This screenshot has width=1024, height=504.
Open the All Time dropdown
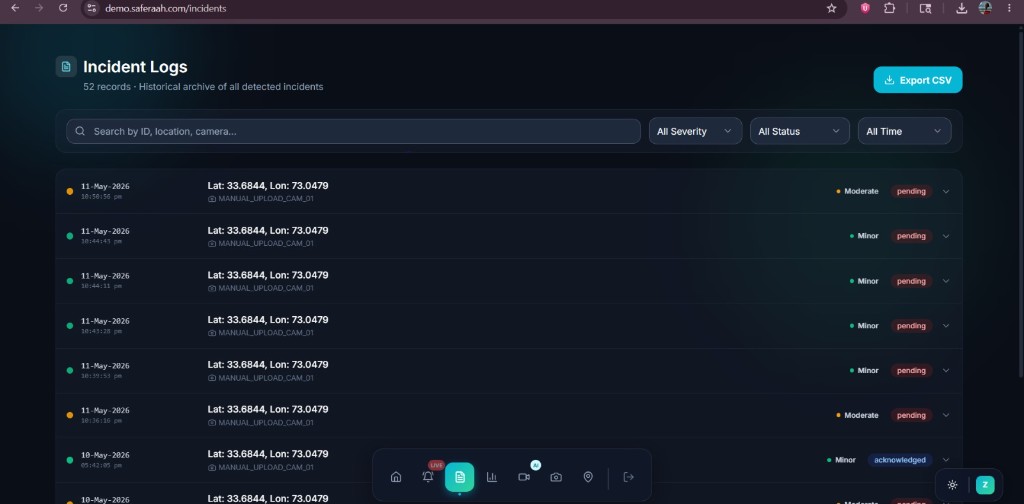904,131
